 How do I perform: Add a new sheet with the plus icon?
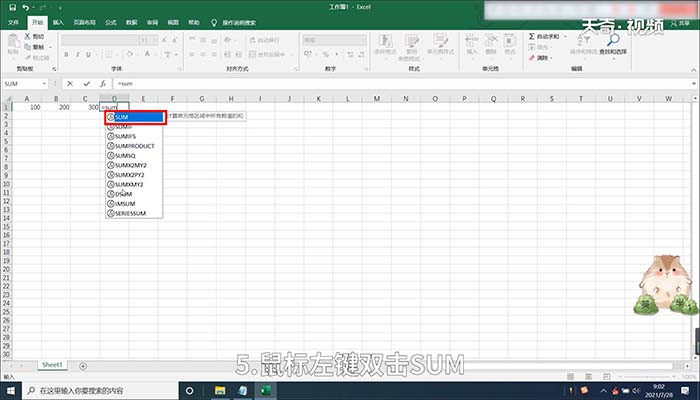[83, 366]
